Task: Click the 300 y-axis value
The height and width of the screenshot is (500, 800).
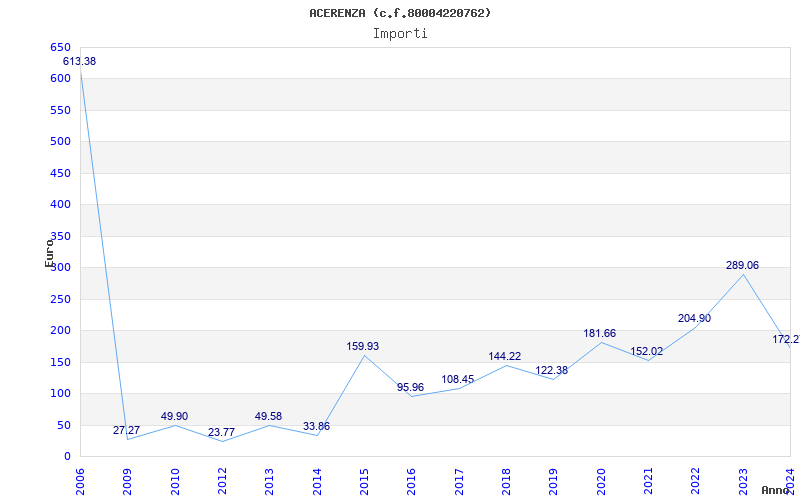Action: [60, 268]
